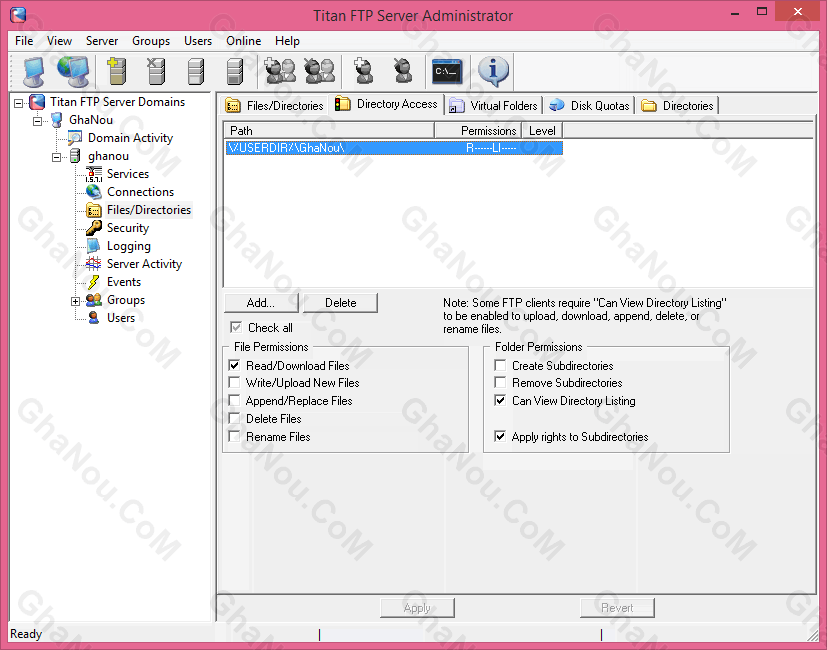The height and width of the screenshot is (650, 827).
Task: Collapse the GhaNou domain node
Action: (37, 121)
